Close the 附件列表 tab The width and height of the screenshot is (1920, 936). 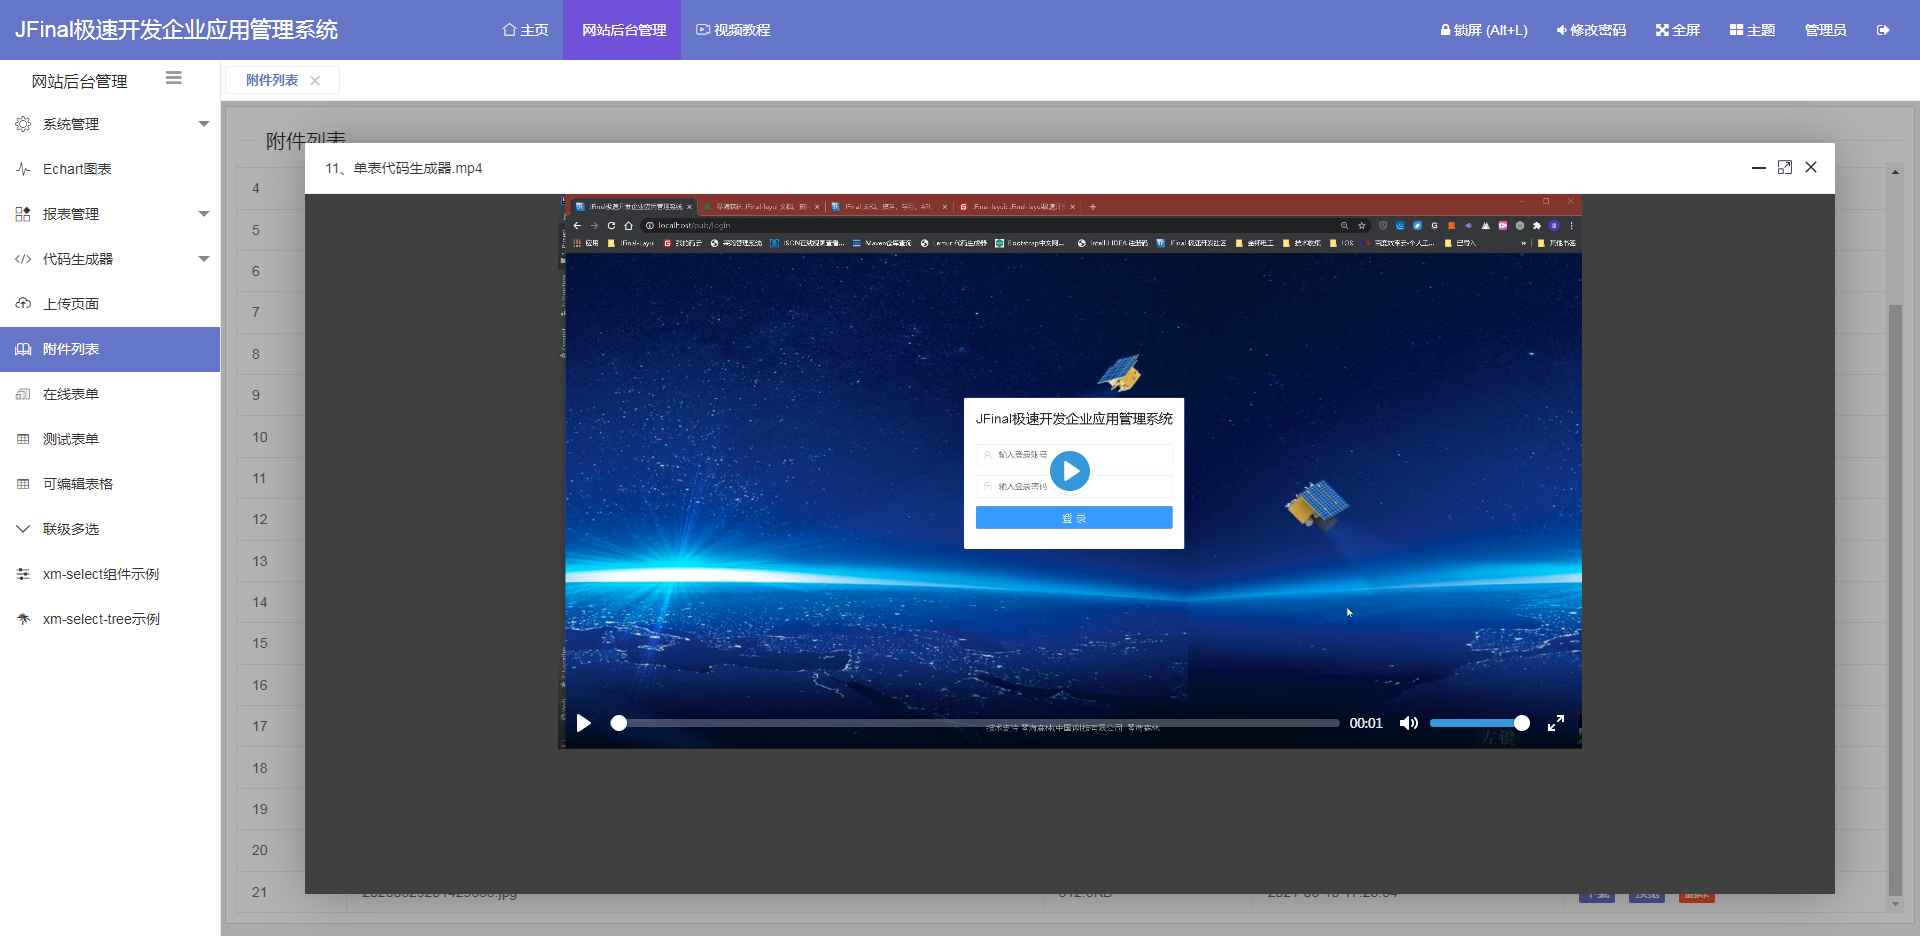click(315, 80)
